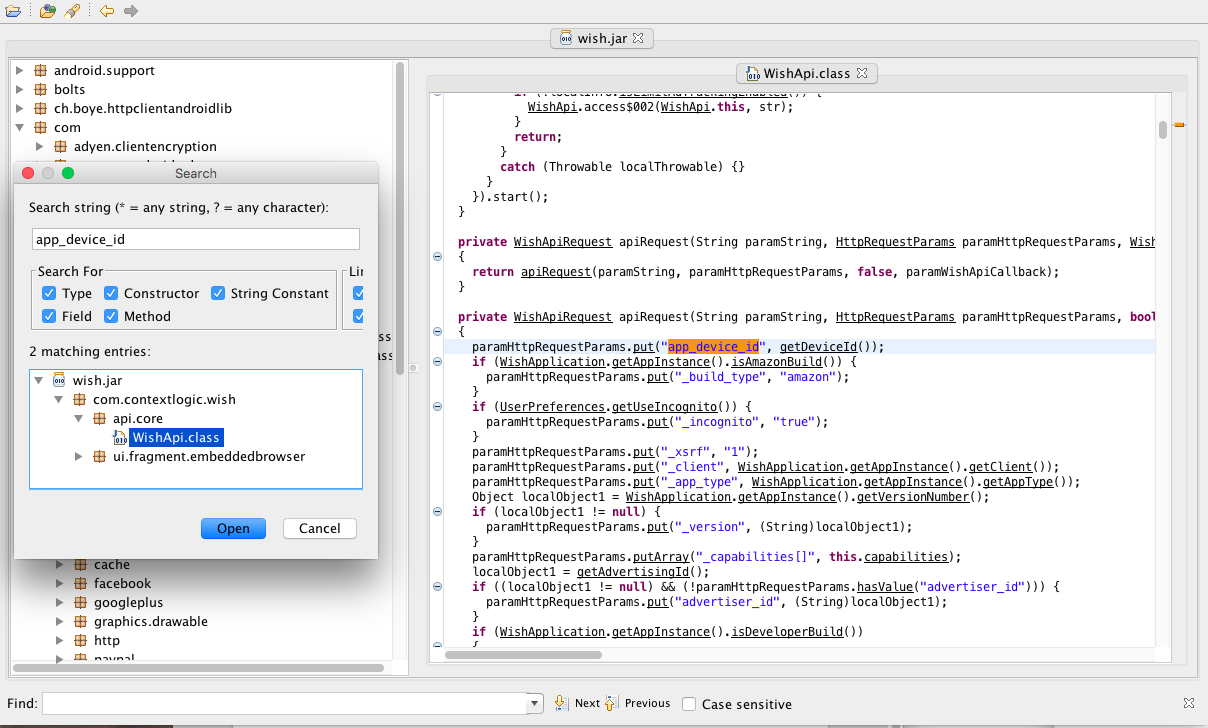Screen dimensions: 1208x728
Task: Click the Open button in Search dialog
Action: click(x=233, y=529)
